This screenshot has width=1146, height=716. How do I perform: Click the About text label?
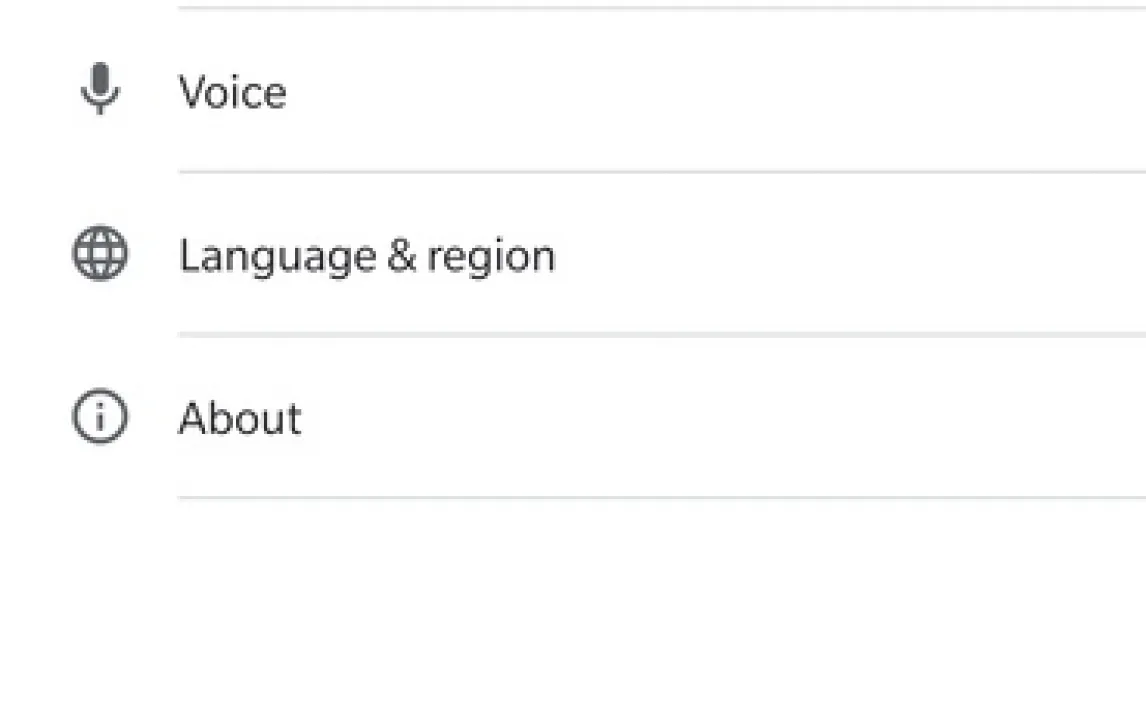pyautogui.click(x=239, y=418)
